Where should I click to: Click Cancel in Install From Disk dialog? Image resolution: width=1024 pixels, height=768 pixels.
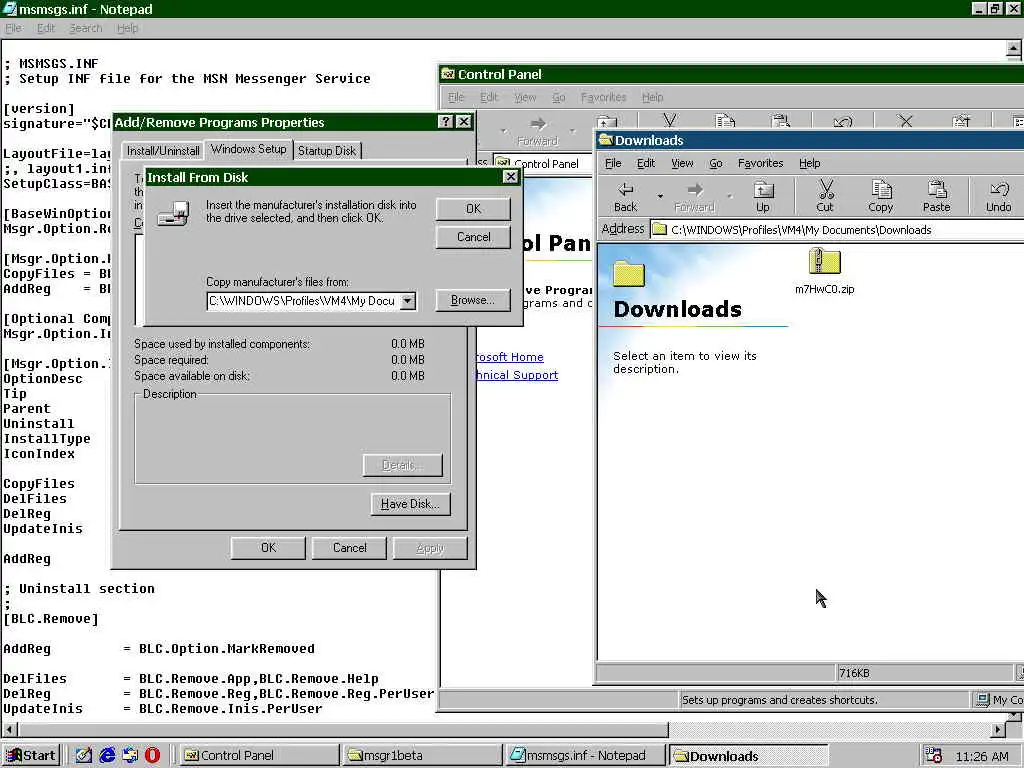coord(473,237)
